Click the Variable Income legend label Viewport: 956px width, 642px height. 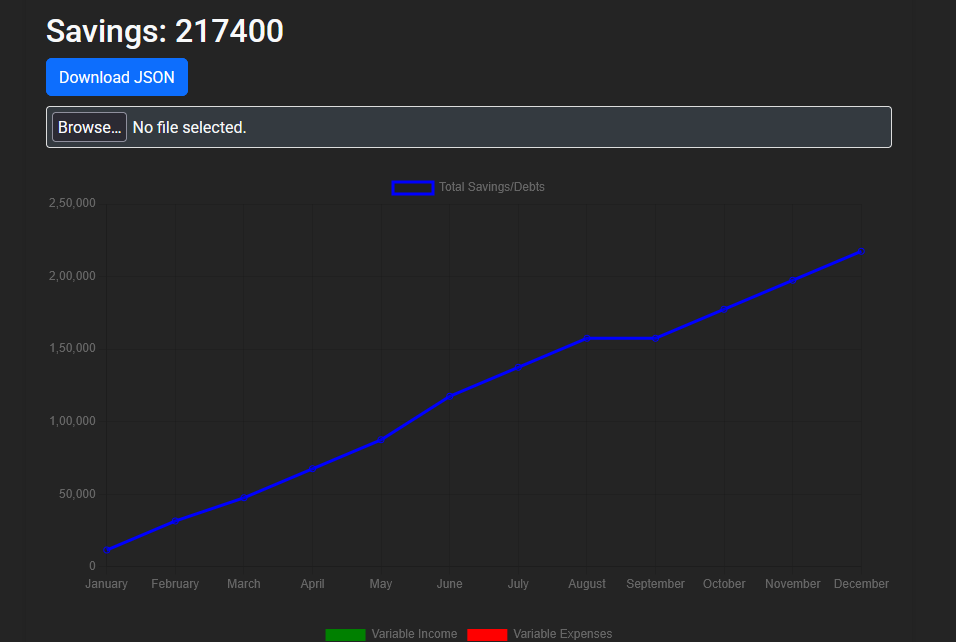(x=415, y=634)
